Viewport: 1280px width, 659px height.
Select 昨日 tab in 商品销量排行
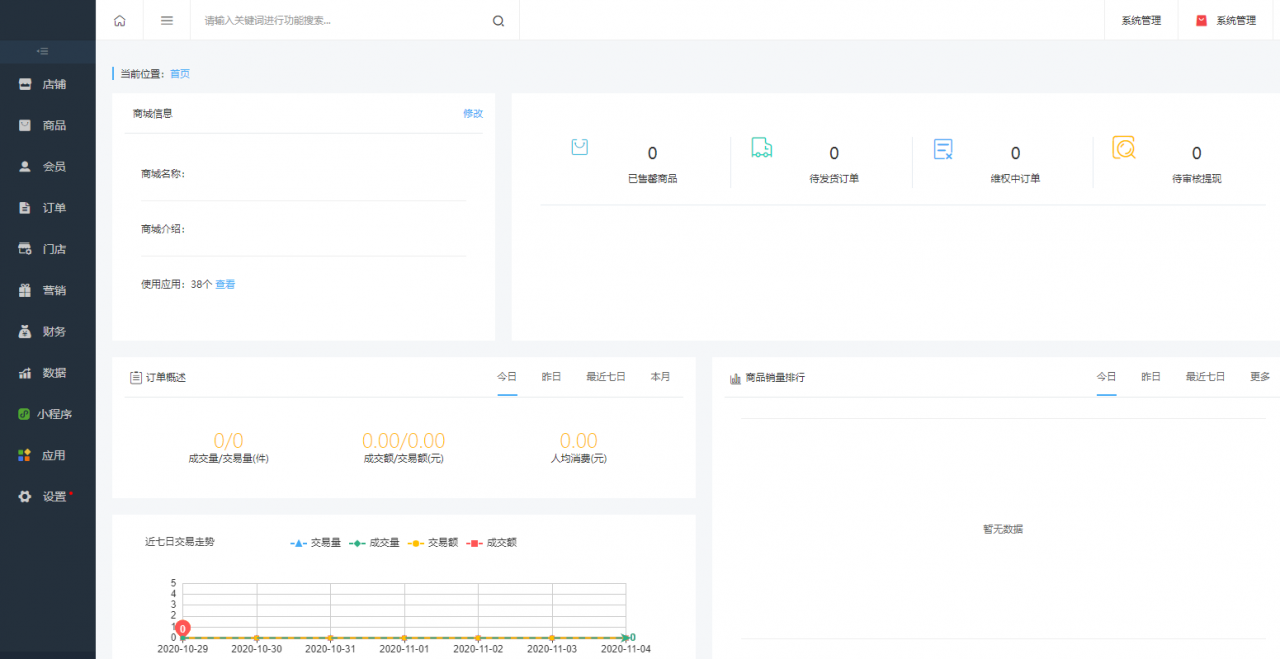point(1151,377)
